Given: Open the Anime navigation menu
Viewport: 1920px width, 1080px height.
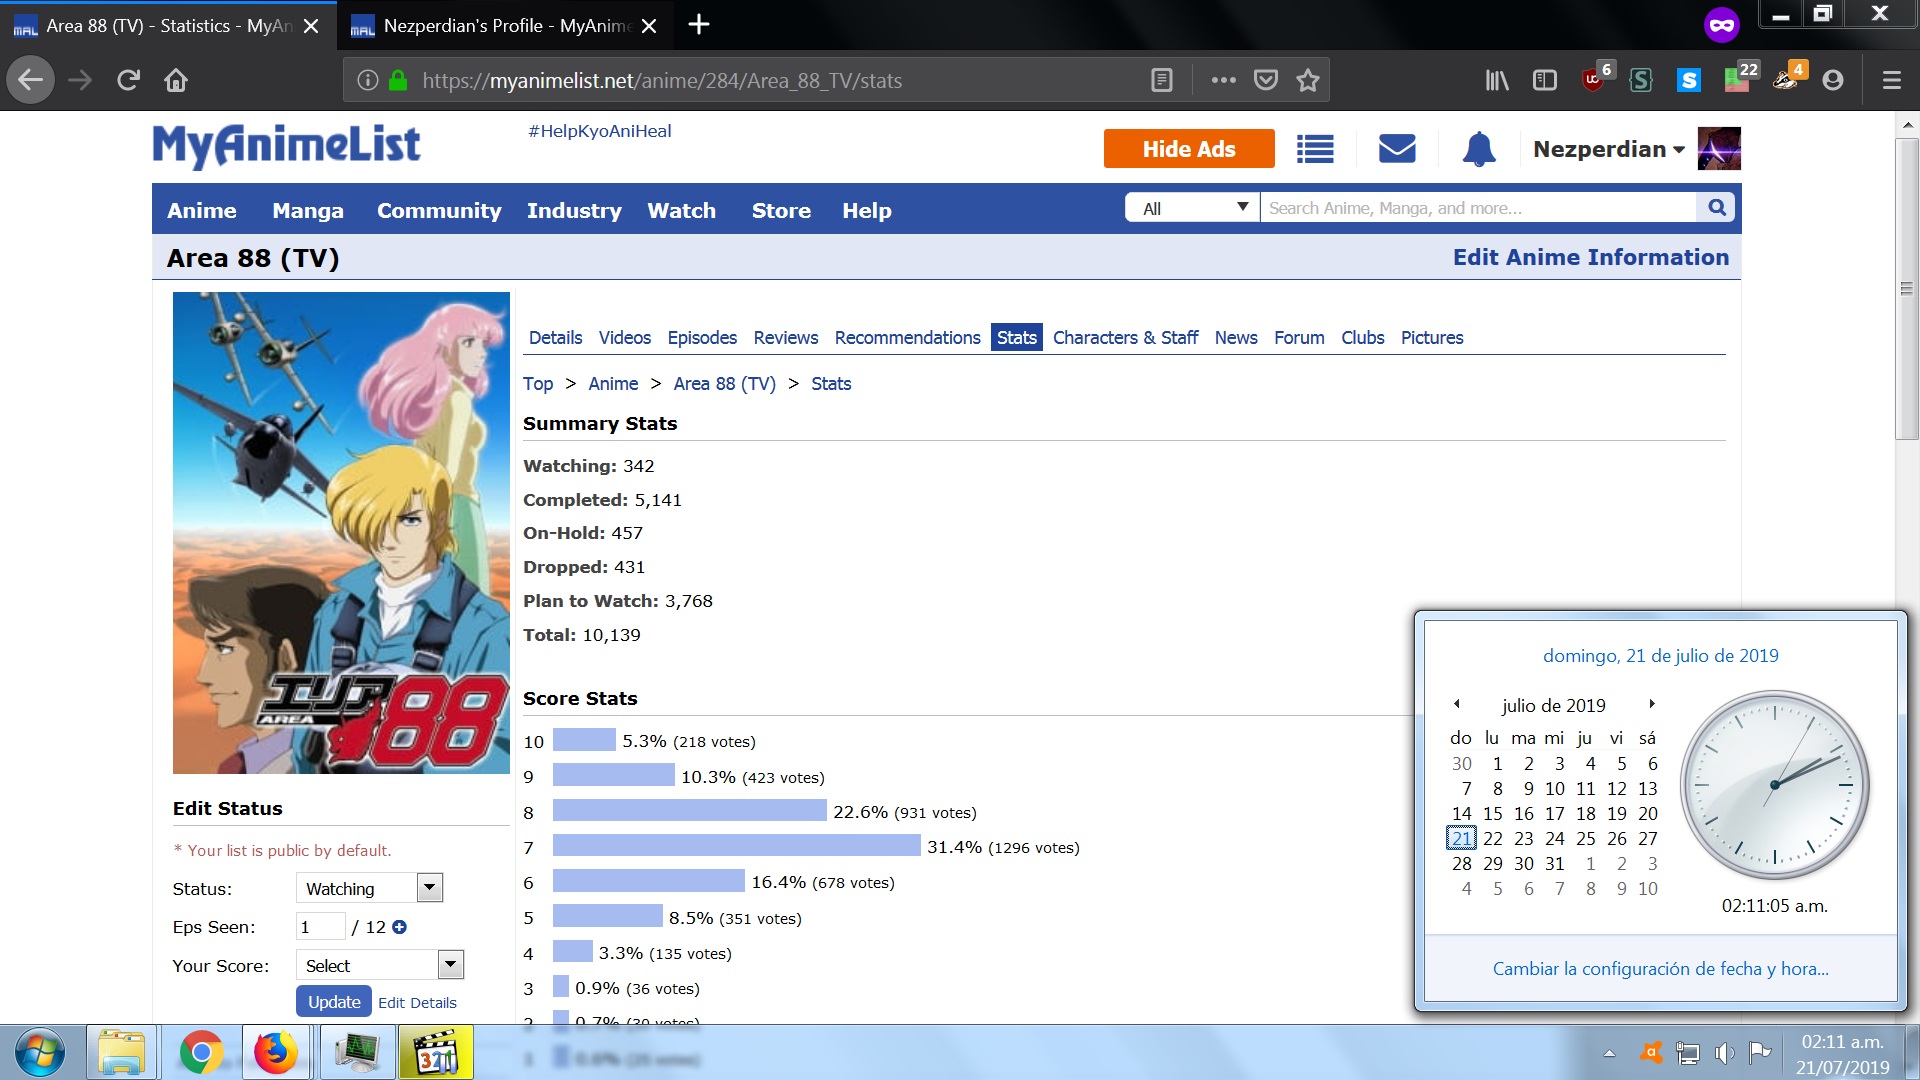Looking at the screenshot, I should point(202,210).
